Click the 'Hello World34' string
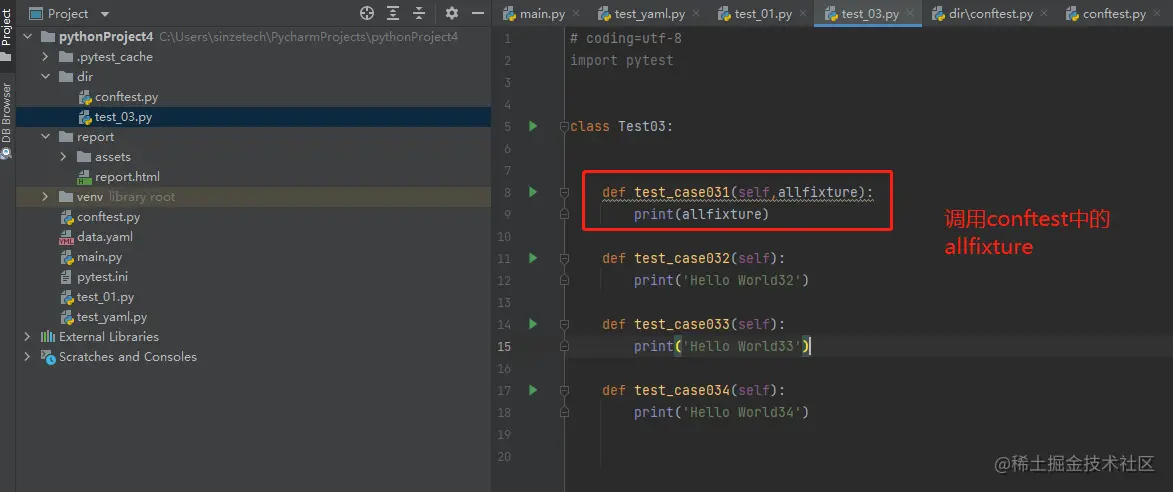The image size is (1173, 492). [x=742, y=412]
